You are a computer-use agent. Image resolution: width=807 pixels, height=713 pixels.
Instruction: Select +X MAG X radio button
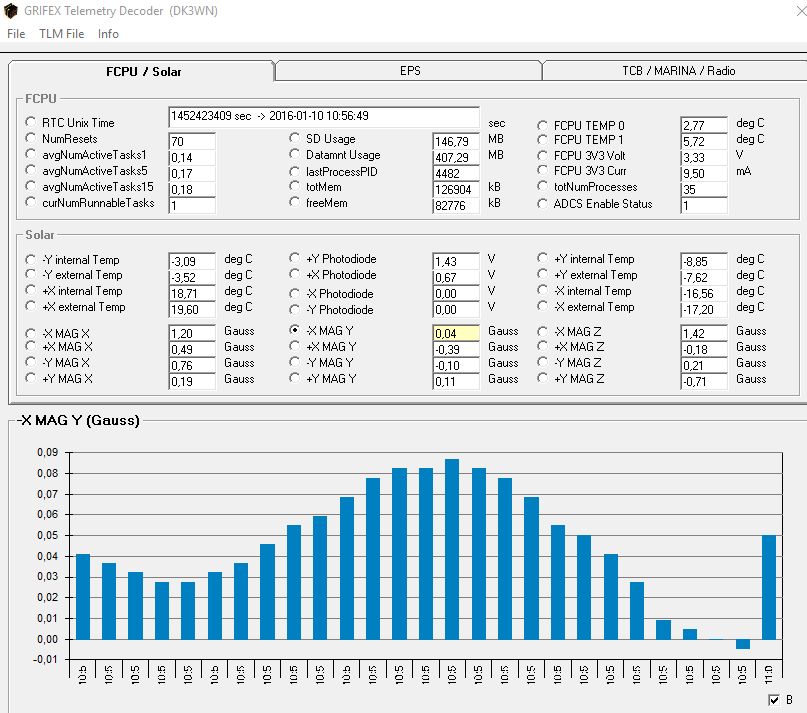(30, 346)
